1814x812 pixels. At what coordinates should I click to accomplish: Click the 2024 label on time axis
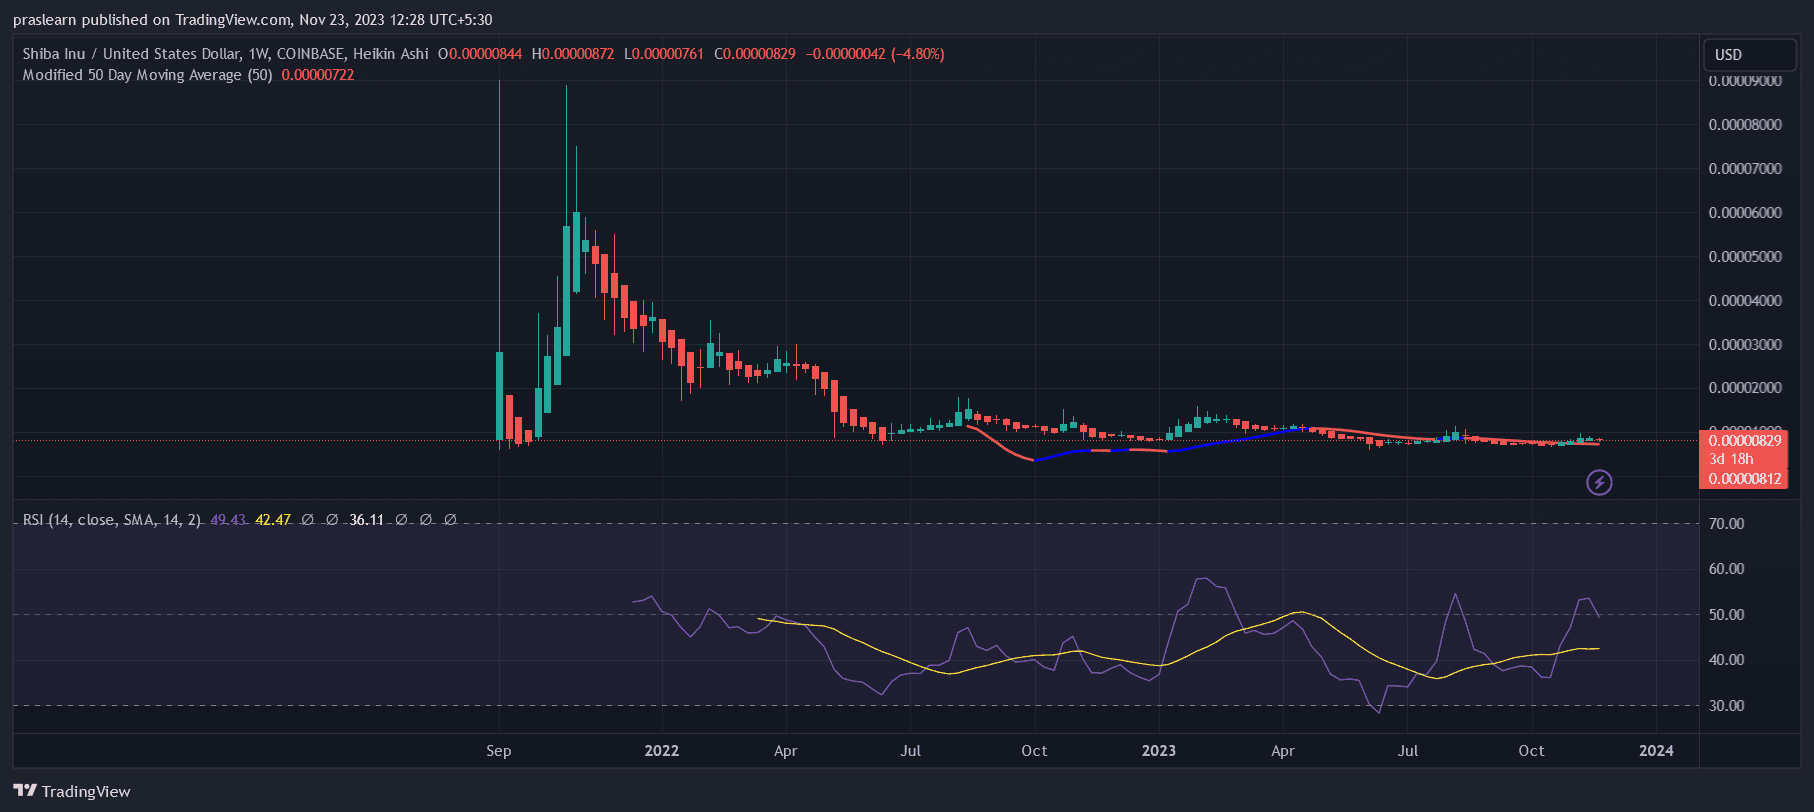pyautogui.click(x=1656, y=751)
